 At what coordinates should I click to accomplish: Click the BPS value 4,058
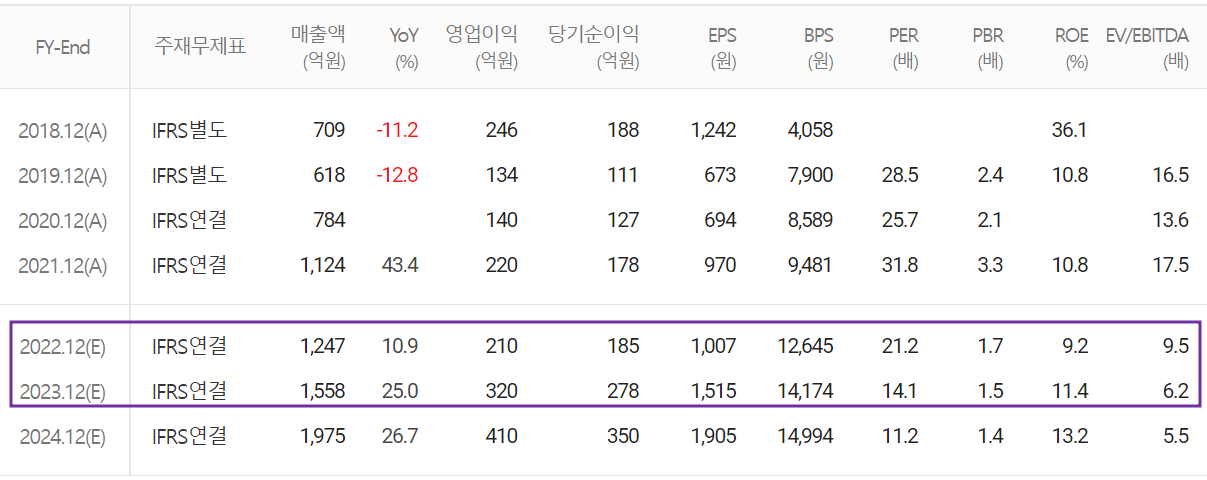810,130
